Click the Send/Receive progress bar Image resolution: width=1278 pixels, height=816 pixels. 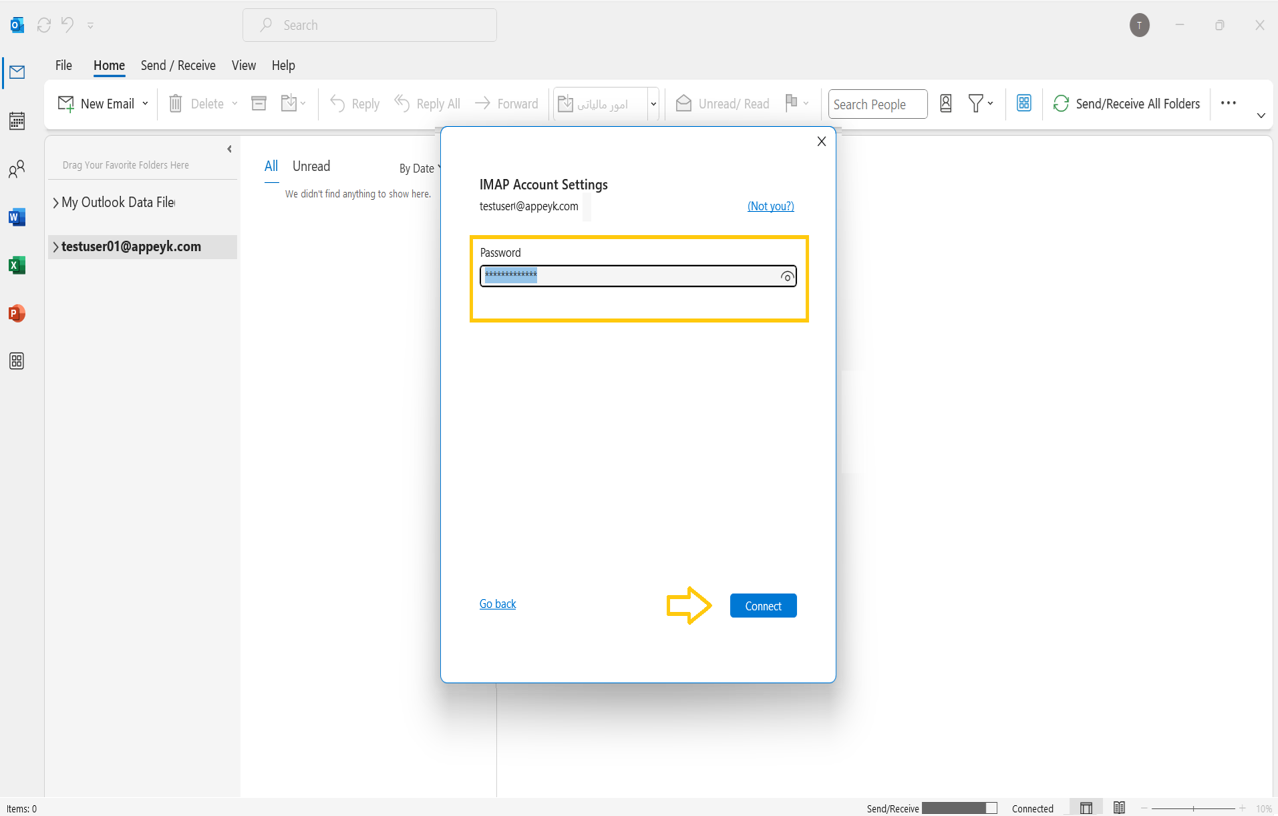tap(960, 808)
